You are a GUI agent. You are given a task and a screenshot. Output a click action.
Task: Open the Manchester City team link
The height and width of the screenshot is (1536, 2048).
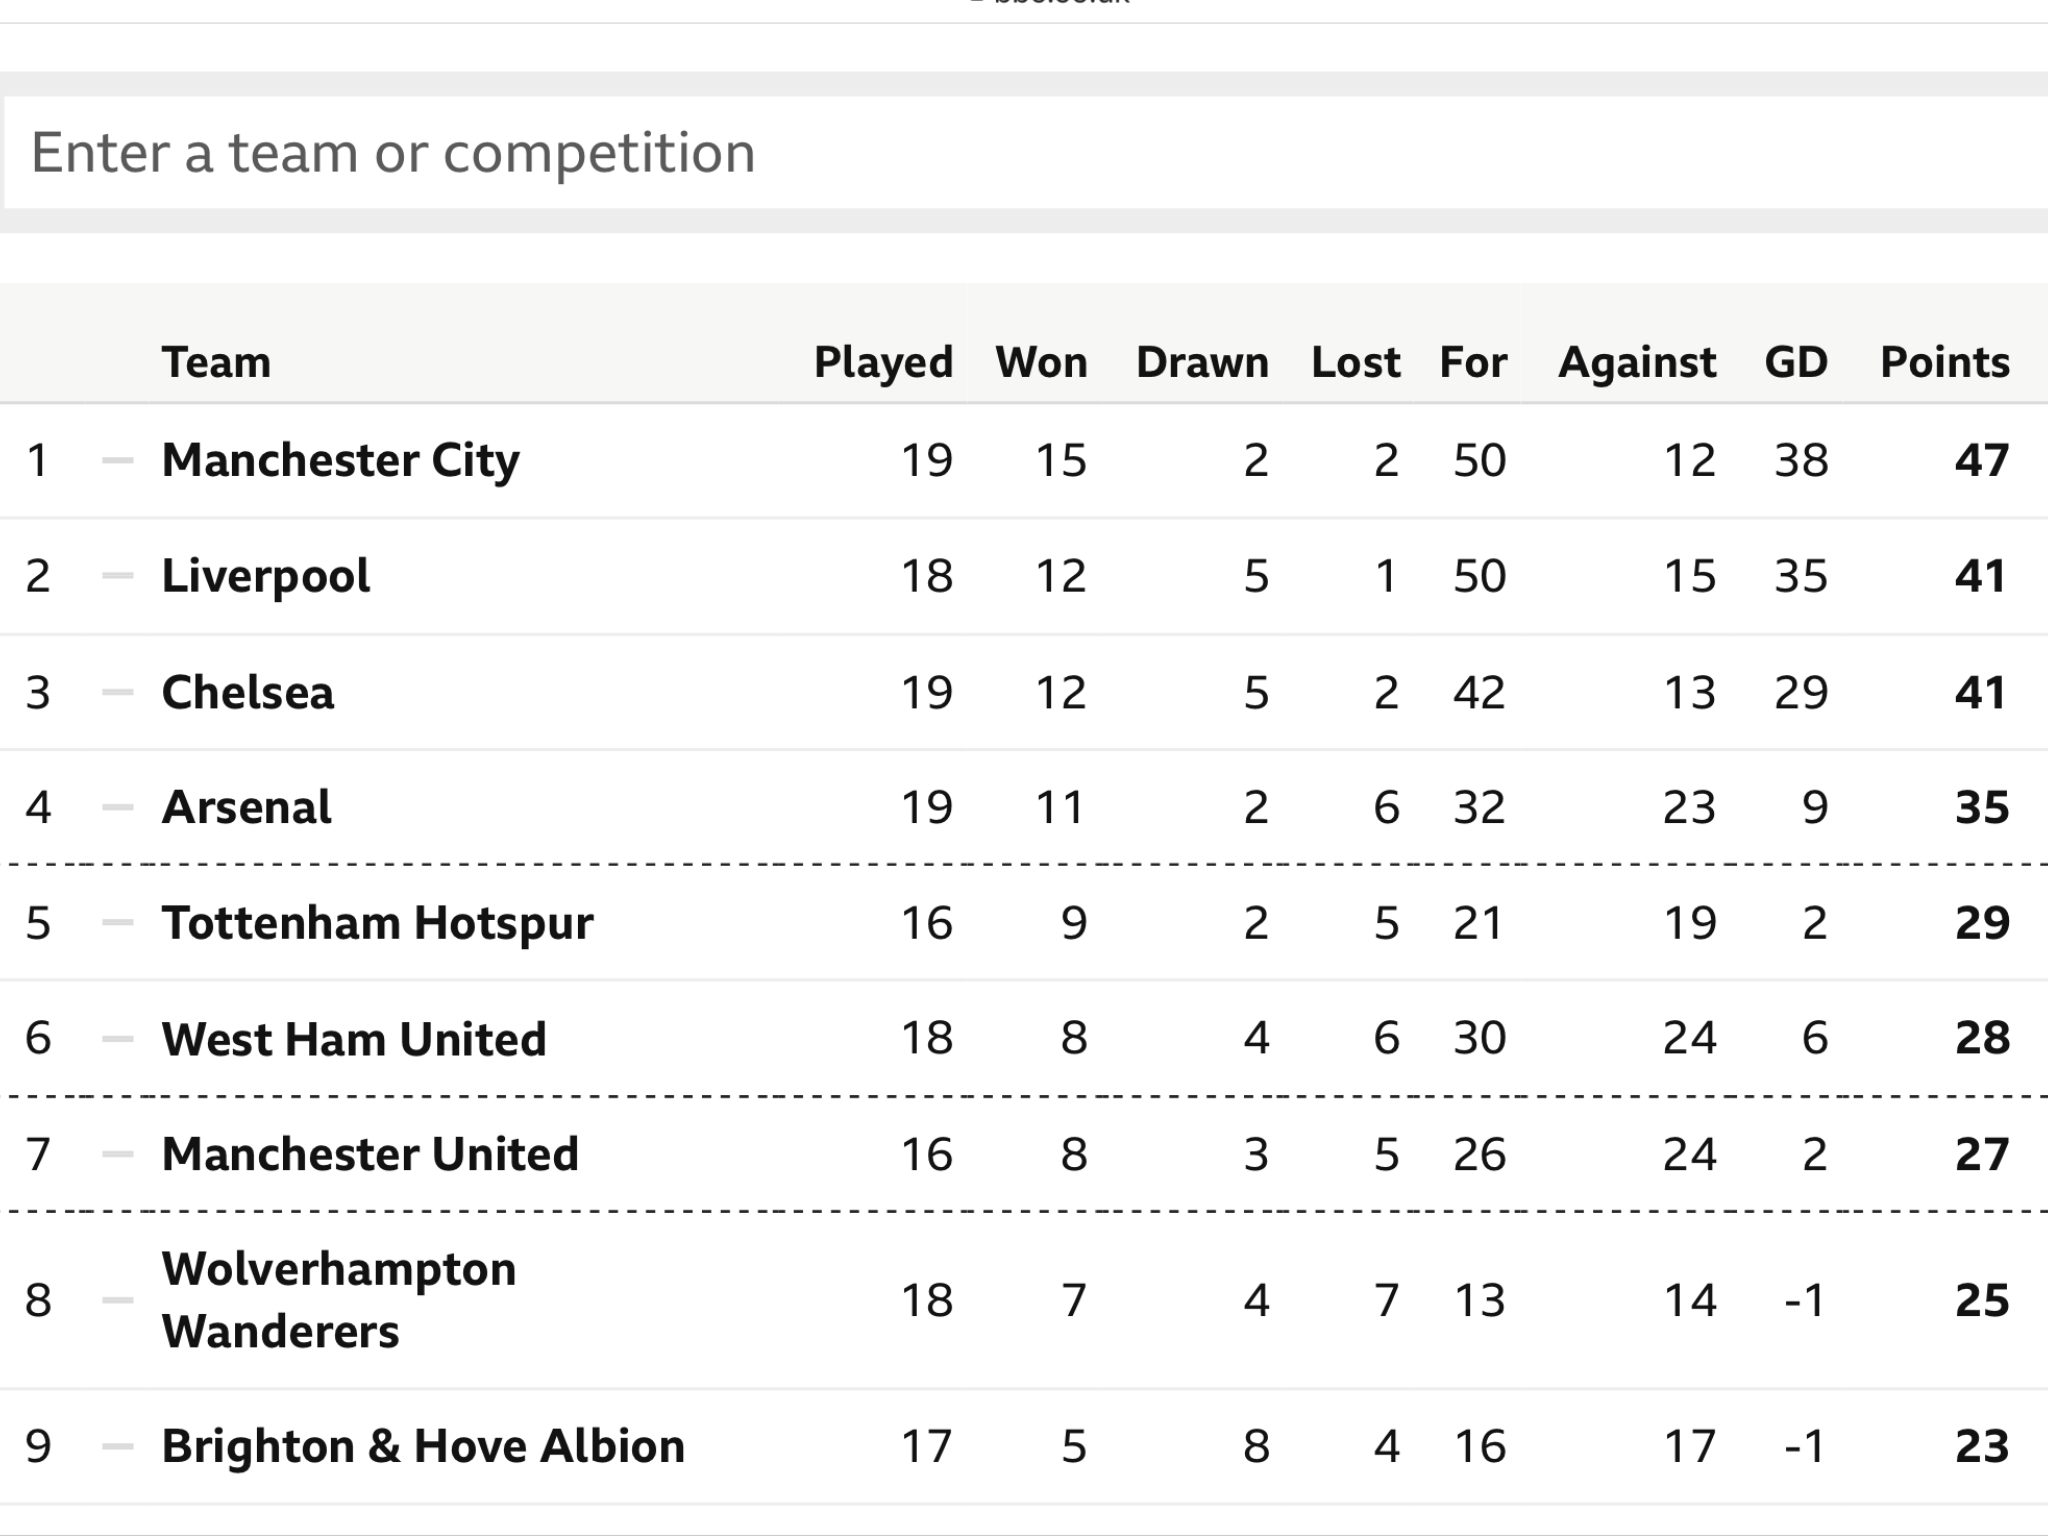click(x=340, y=461)
